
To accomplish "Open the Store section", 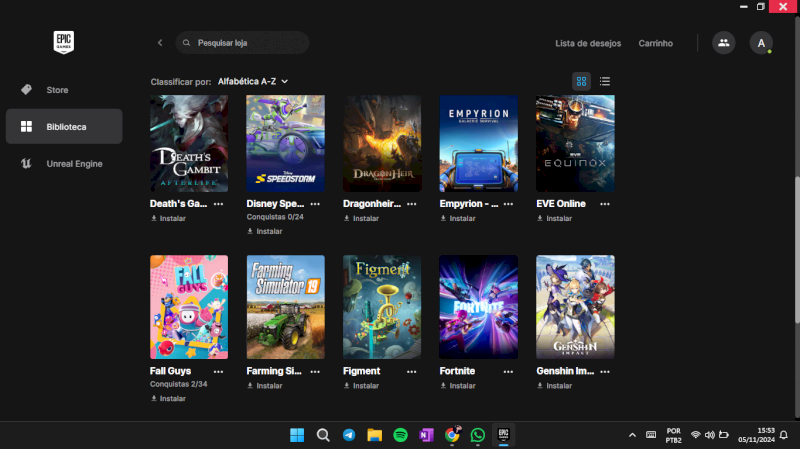I will pyautogui.click(x=57, y=90).
